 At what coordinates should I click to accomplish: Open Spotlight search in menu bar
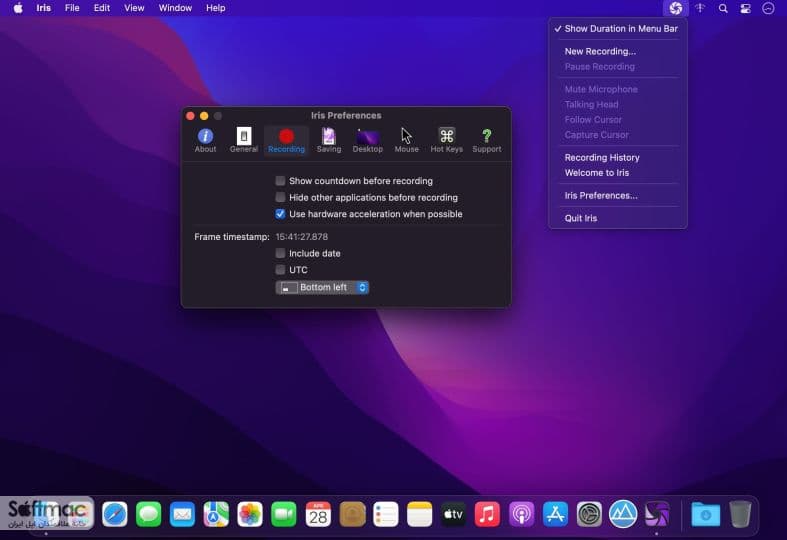pos(723,8)
